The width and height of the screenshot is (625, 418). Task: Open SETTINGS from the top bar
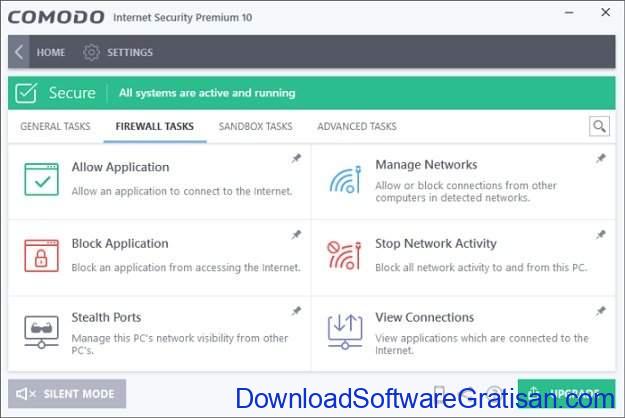click(x=130, y=52)
